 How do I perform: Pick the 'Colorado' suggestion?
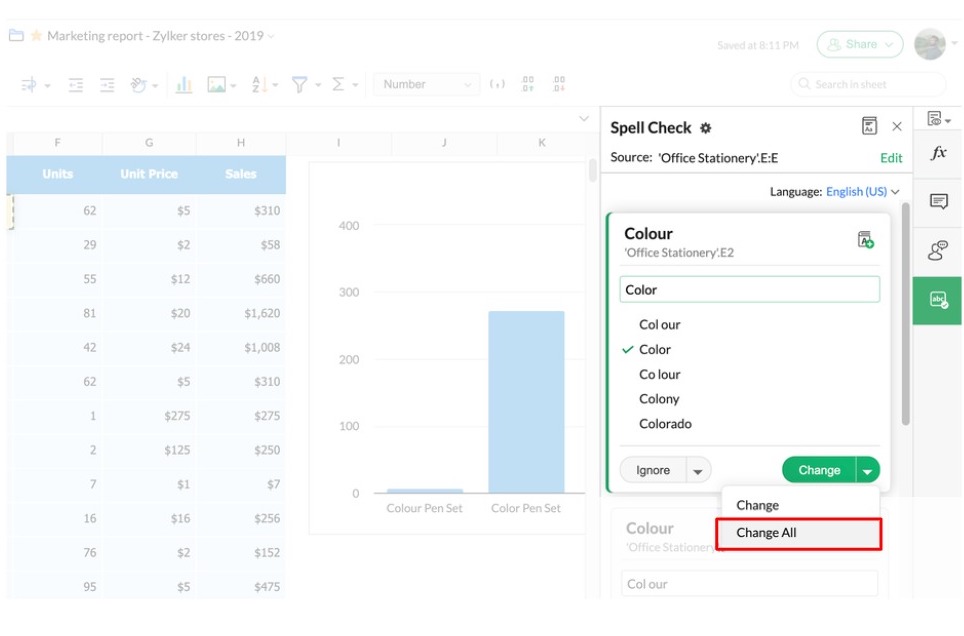[665, 424]
